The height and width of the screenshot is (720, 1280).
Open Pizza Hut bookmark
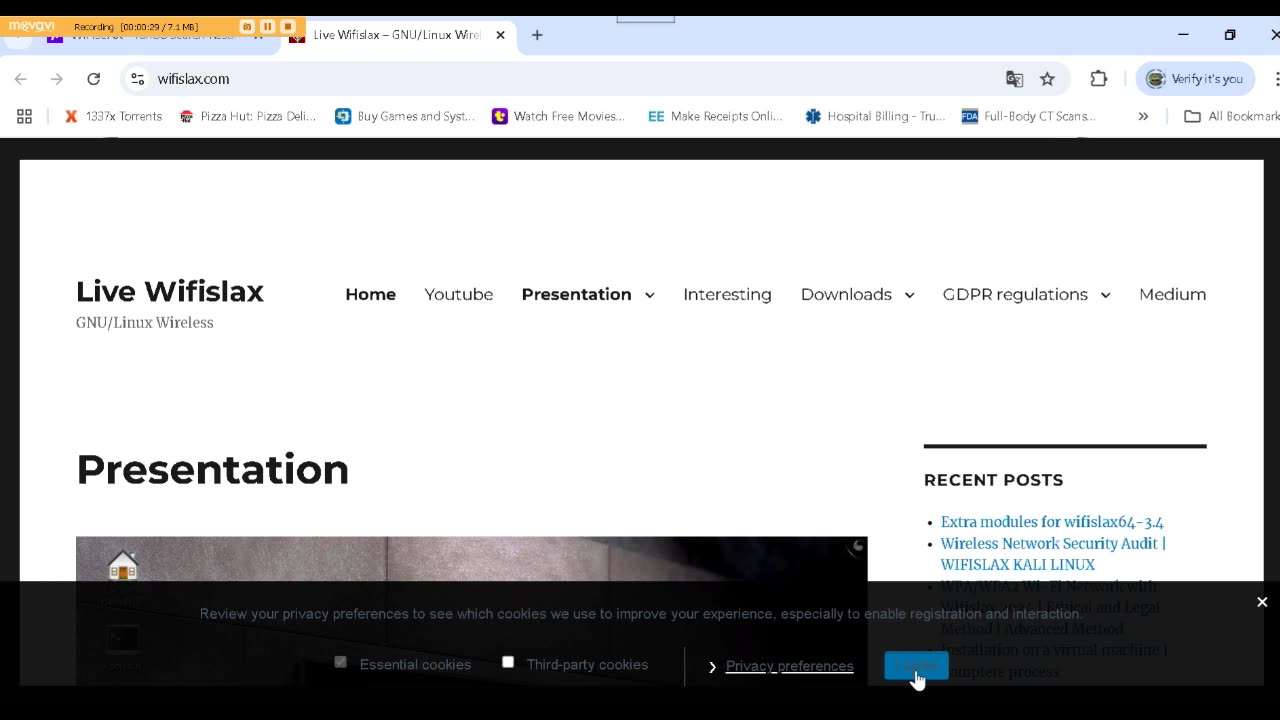248,116
